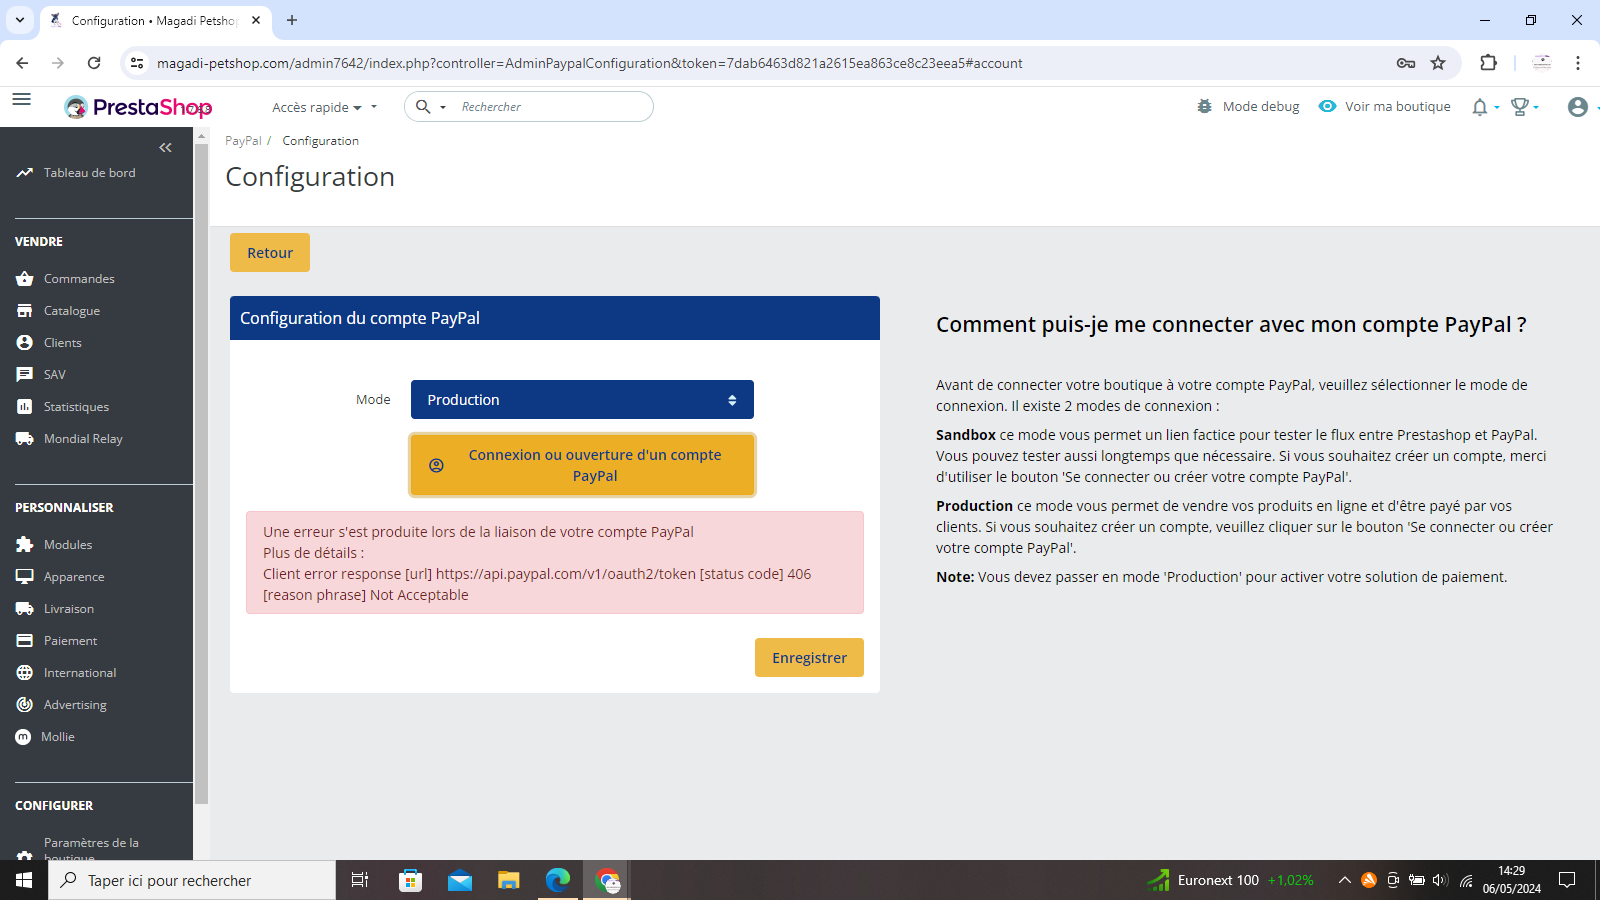Open Paiement menu item
Screen dimensions: 1600x900
coord(71,641)
